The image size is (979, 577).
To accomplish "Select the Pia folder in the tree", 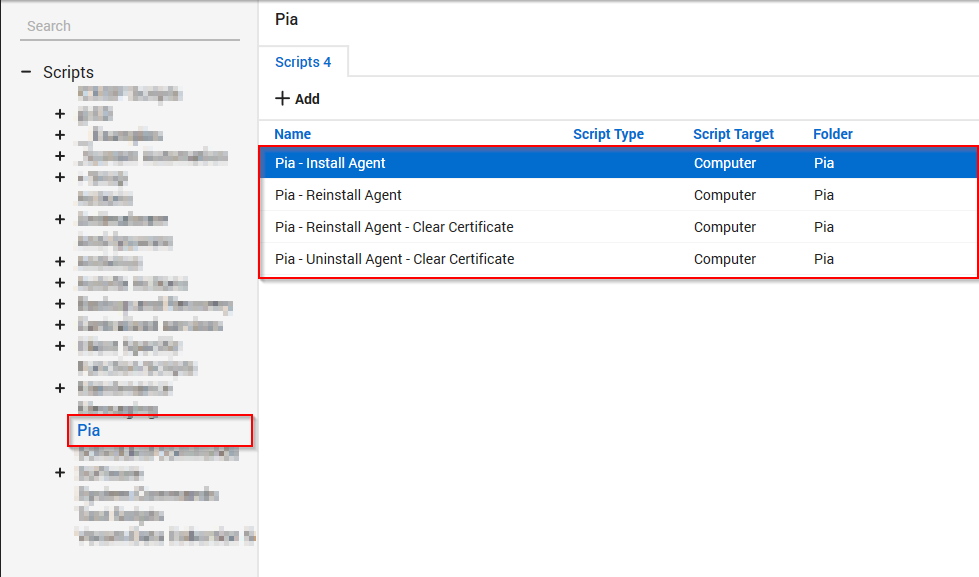I will [x=89, y=430].
